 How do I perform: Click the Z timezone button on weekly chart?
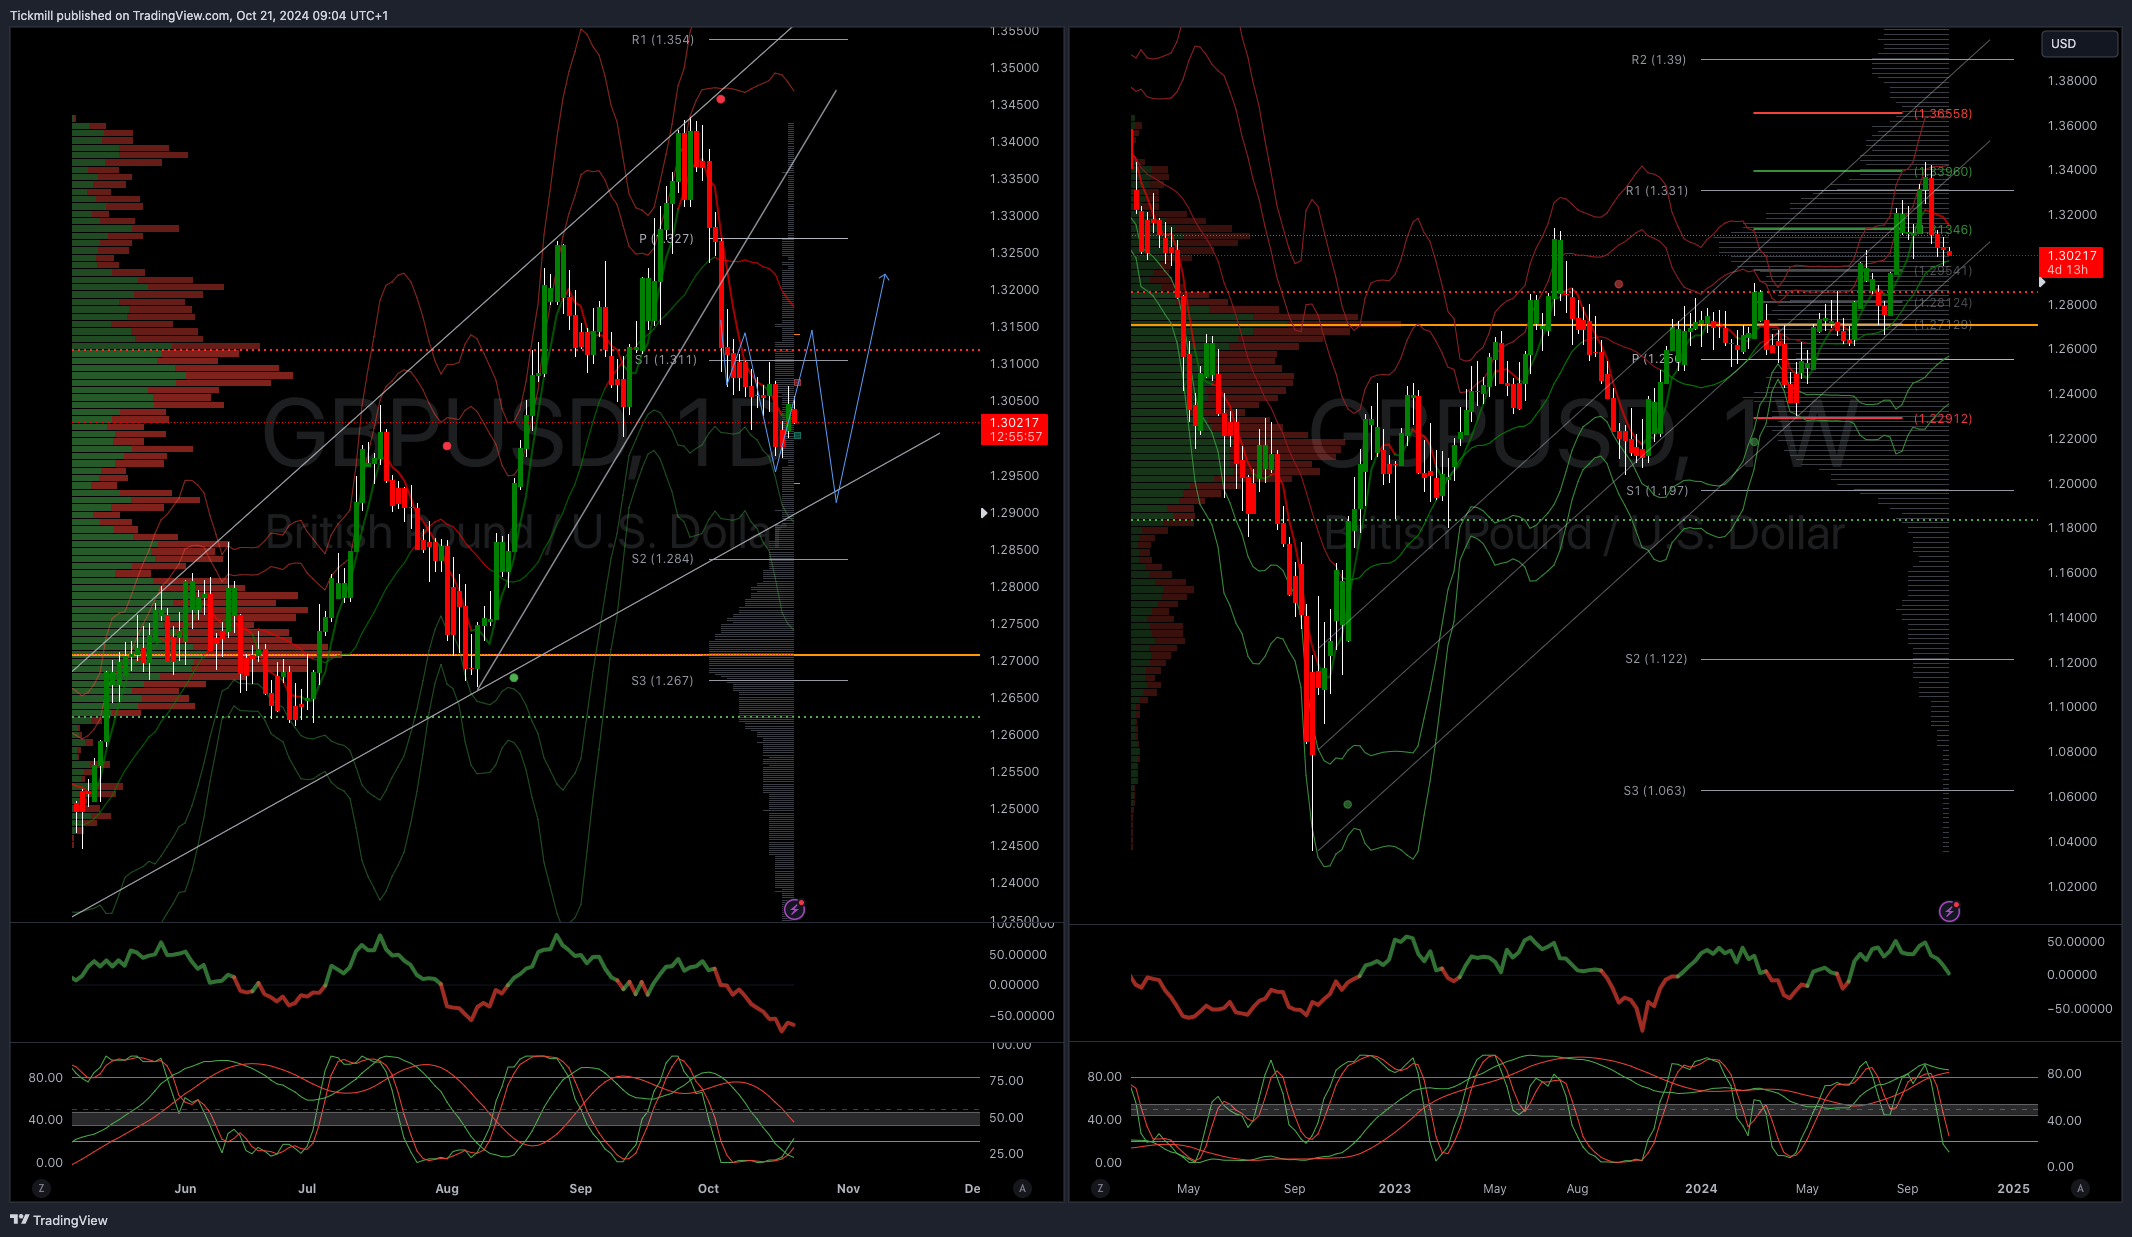tap(1100, 1188)
